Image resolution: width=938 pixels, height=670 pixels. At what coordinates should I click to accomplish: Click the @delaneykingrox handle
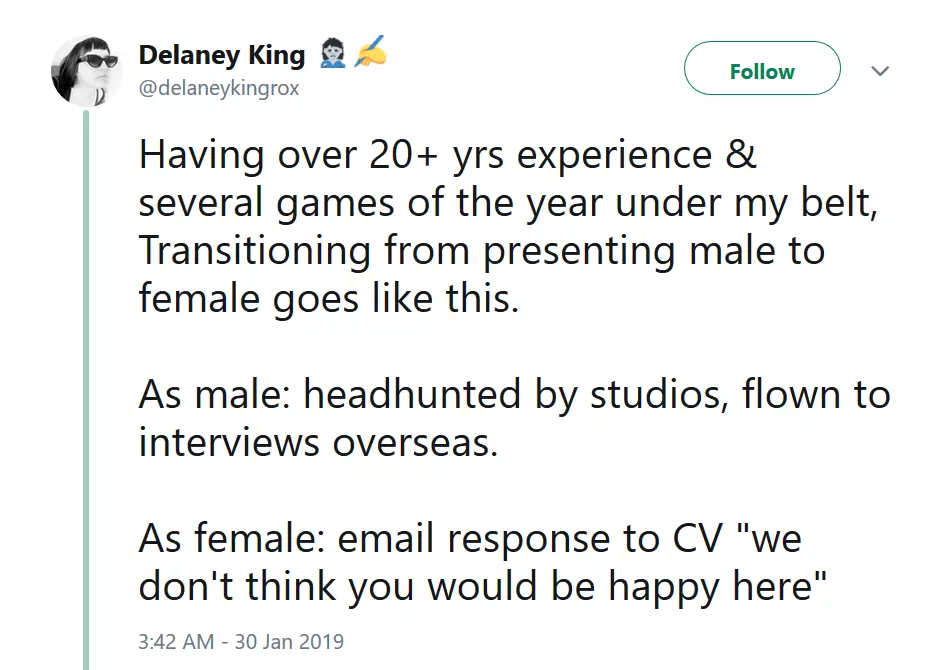pyautogui.click(x=219, y=88)
